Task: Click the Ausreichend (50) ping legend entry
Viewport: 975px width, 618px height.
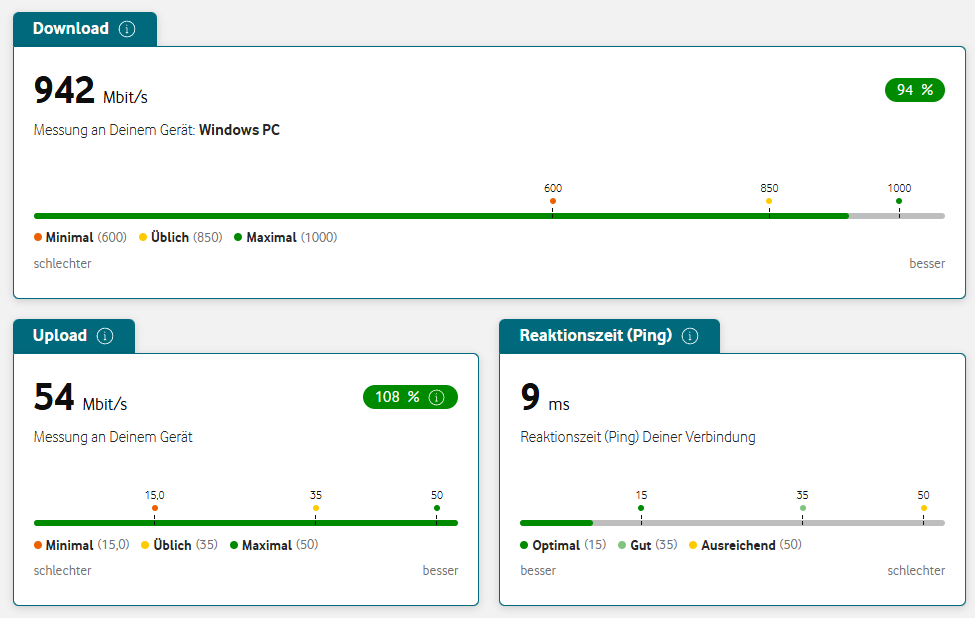Action: pyautogui.click(x=745, y=545)
